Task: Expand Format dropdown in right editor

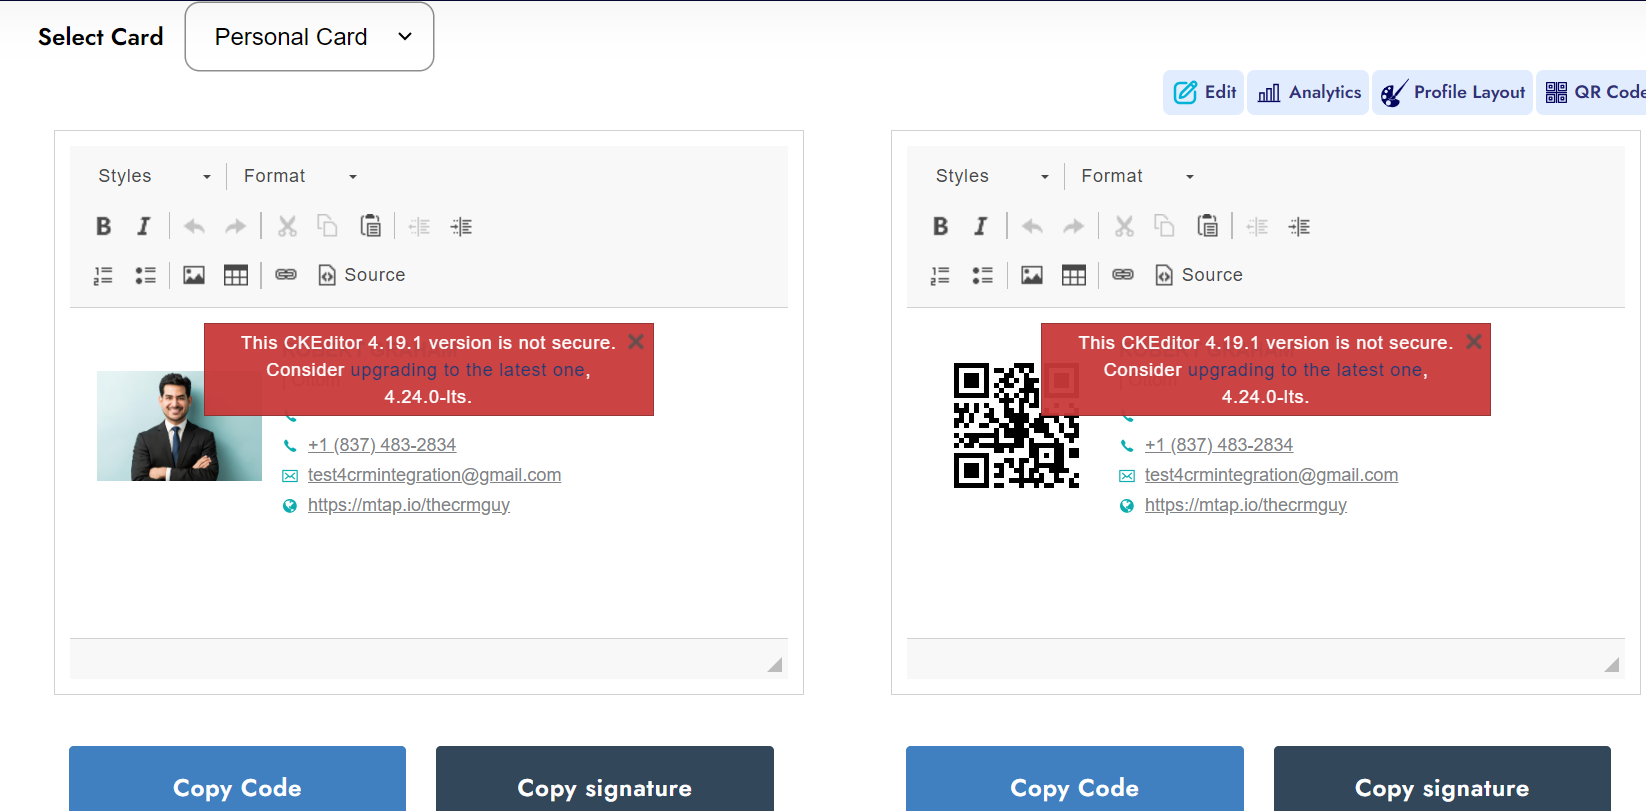Action: click(x=1137, y=176)
